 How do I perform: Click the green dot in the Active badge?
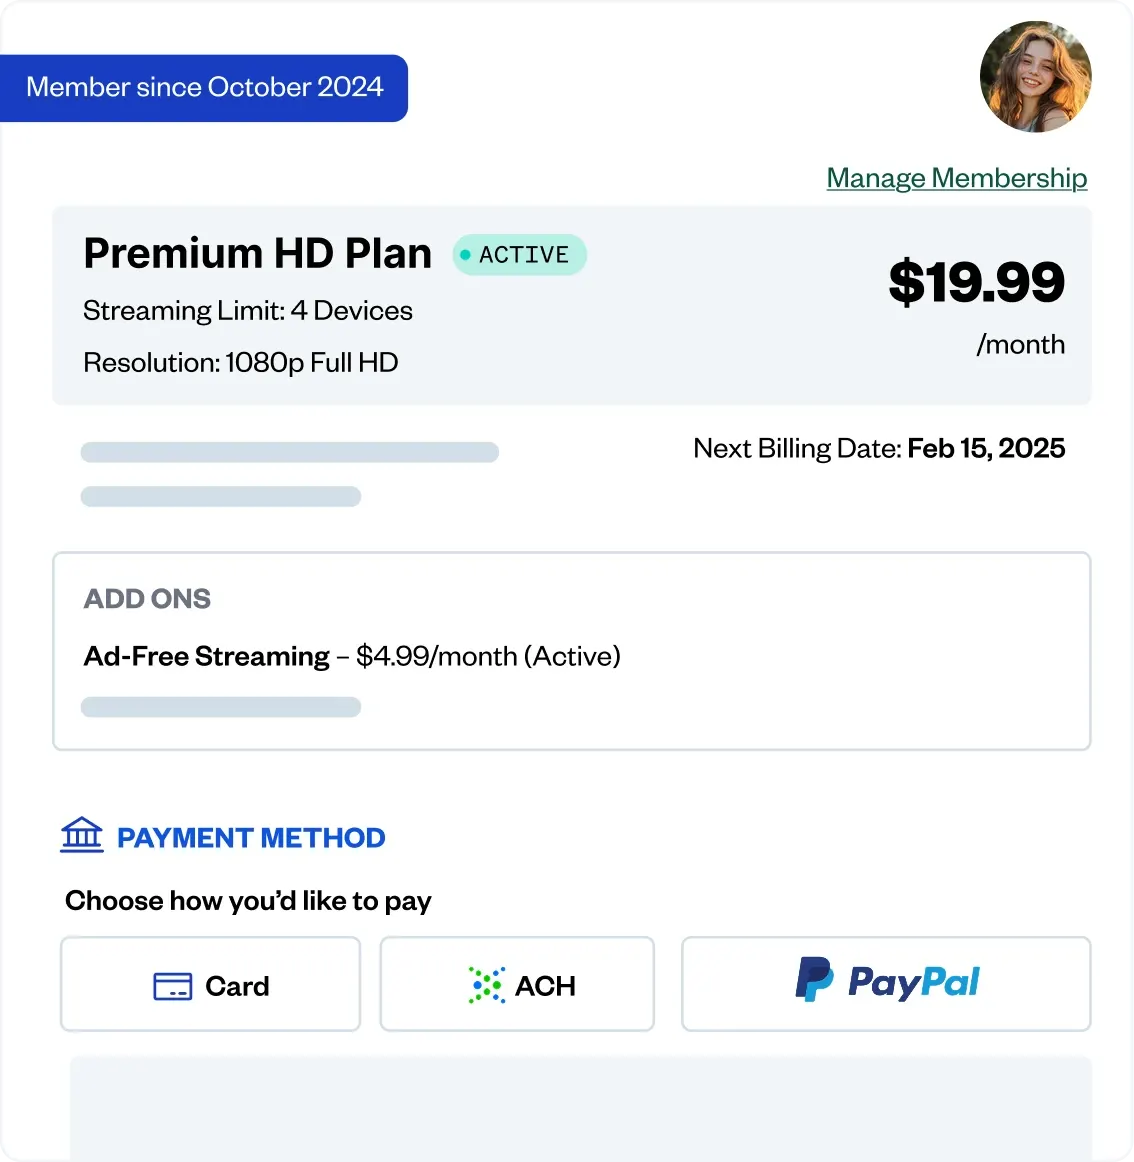tap(465, 255)
